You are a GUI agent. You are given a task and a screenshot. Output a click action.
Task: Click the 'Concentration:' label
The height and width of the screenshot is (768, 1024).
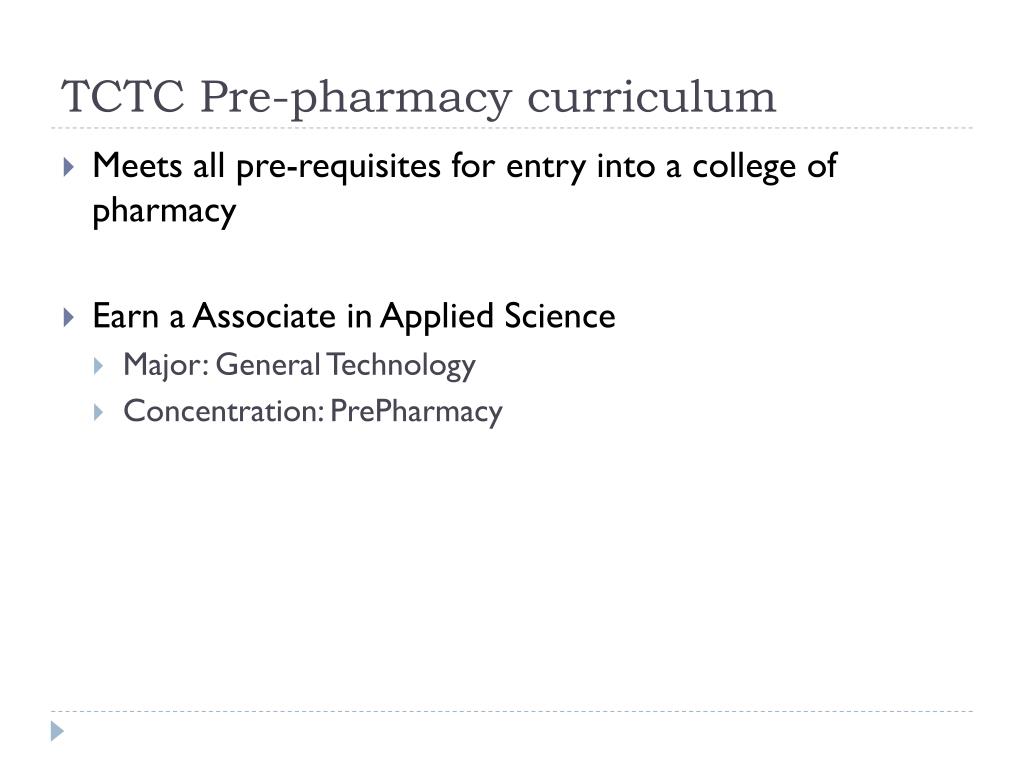[223, 411]
